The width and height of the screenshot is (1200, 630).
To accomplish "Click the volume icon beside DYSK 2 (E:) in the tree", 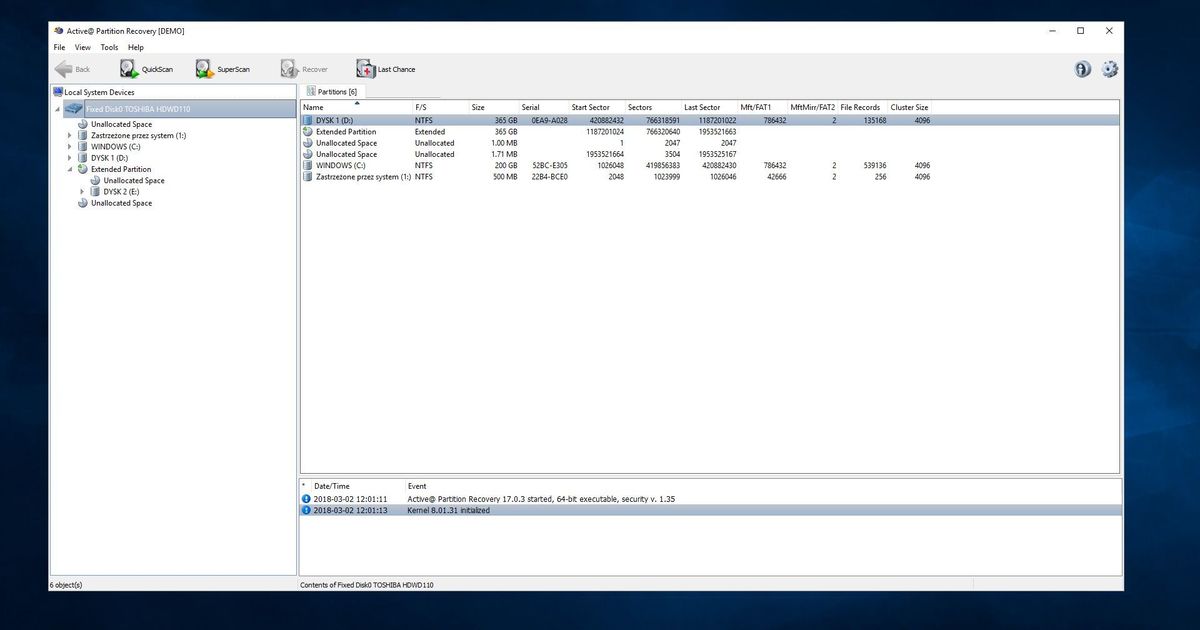I will click(x=96, y=191).
